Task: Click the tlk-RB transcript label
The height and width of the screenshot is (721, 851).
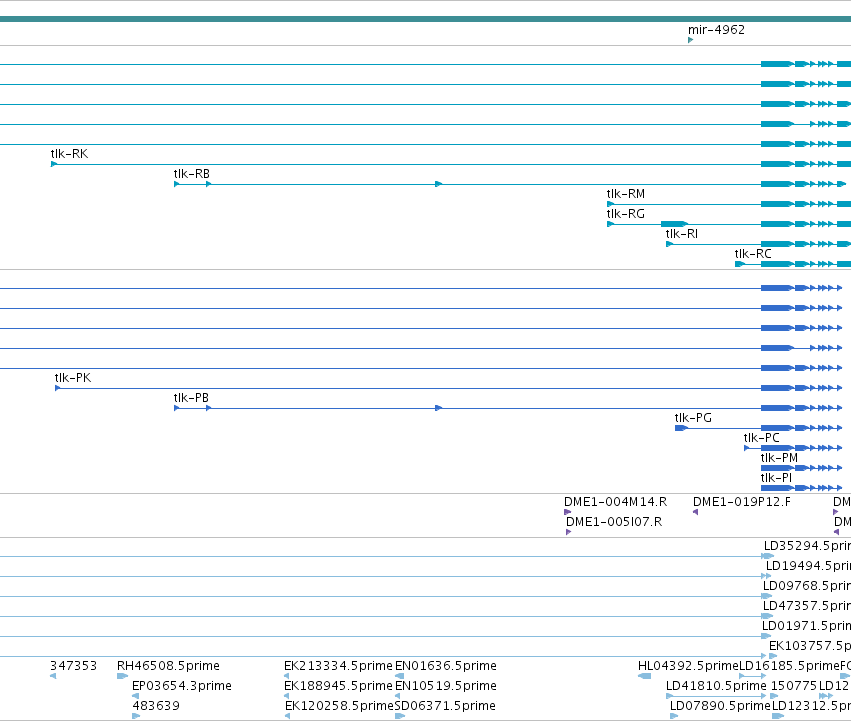Action: pyautogui.click(x=192, y=174)
